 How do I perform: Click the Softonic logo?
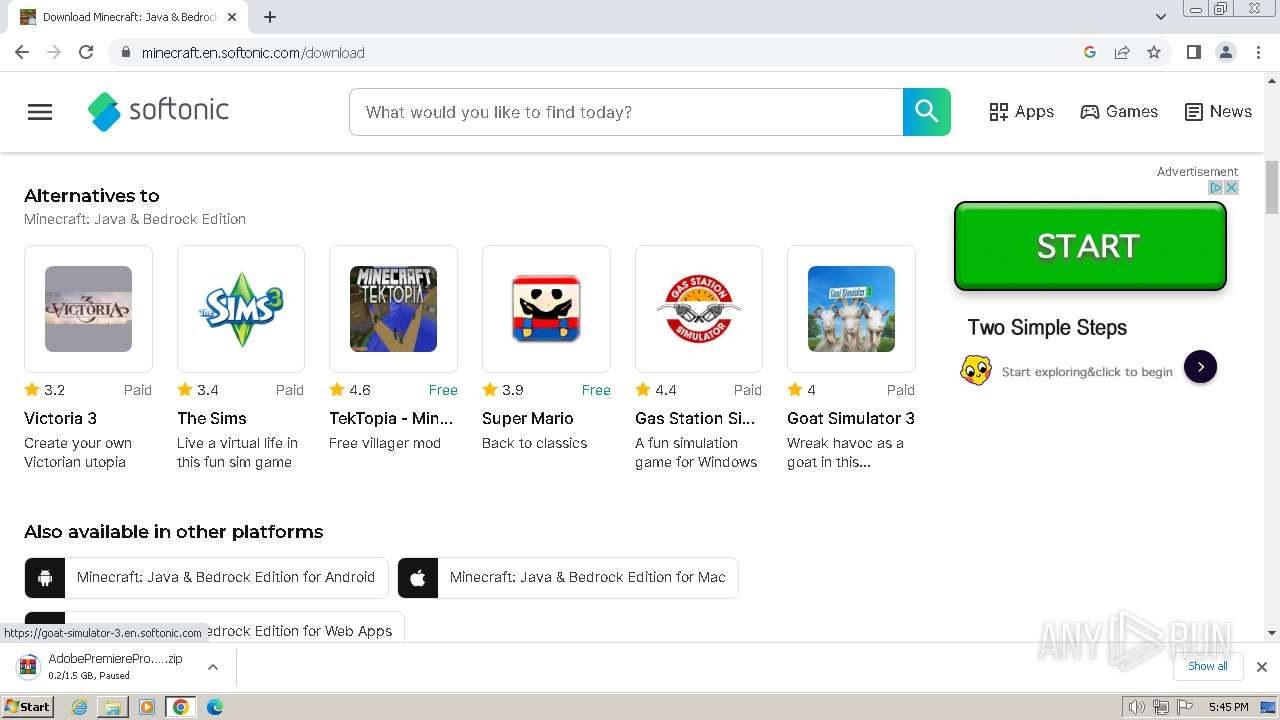coord(158,111)
